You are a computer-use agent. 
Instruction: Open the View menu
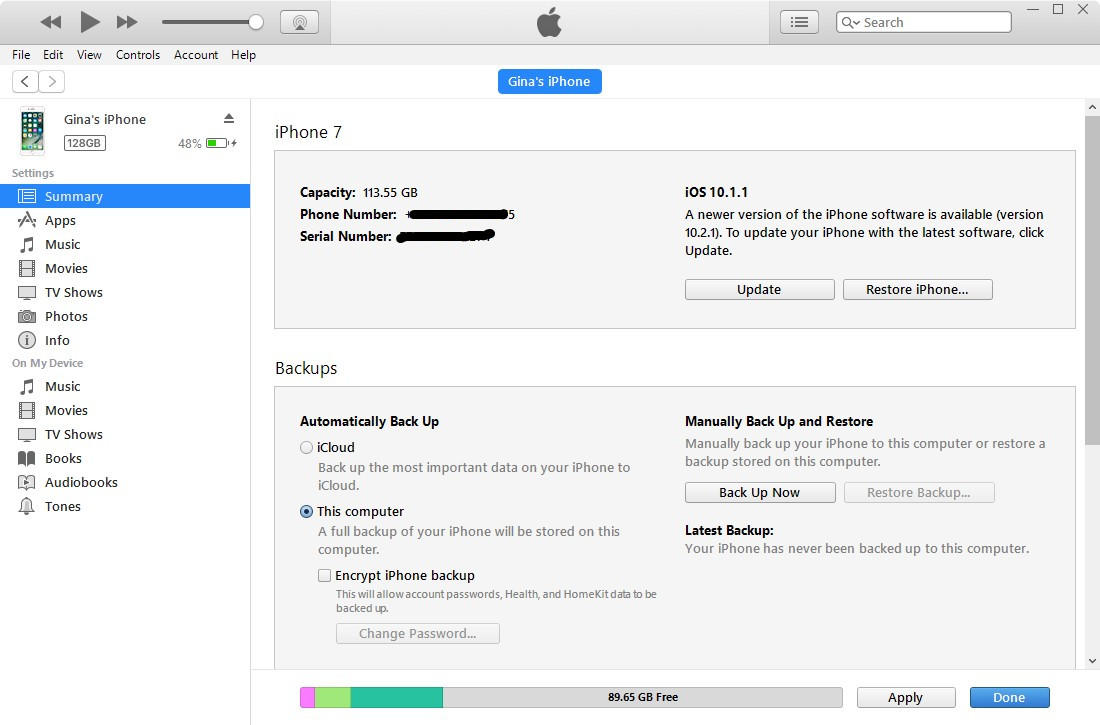point(89,55)
